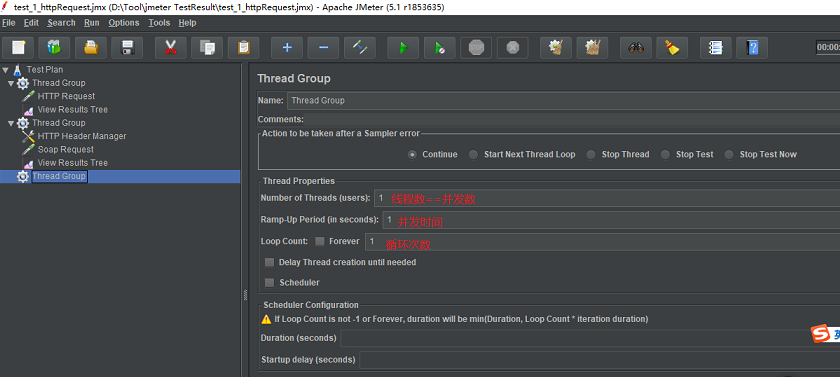Open the Templates toolbar icon
Viewport: 840px width, 377px height.
[x=55, y=48]
